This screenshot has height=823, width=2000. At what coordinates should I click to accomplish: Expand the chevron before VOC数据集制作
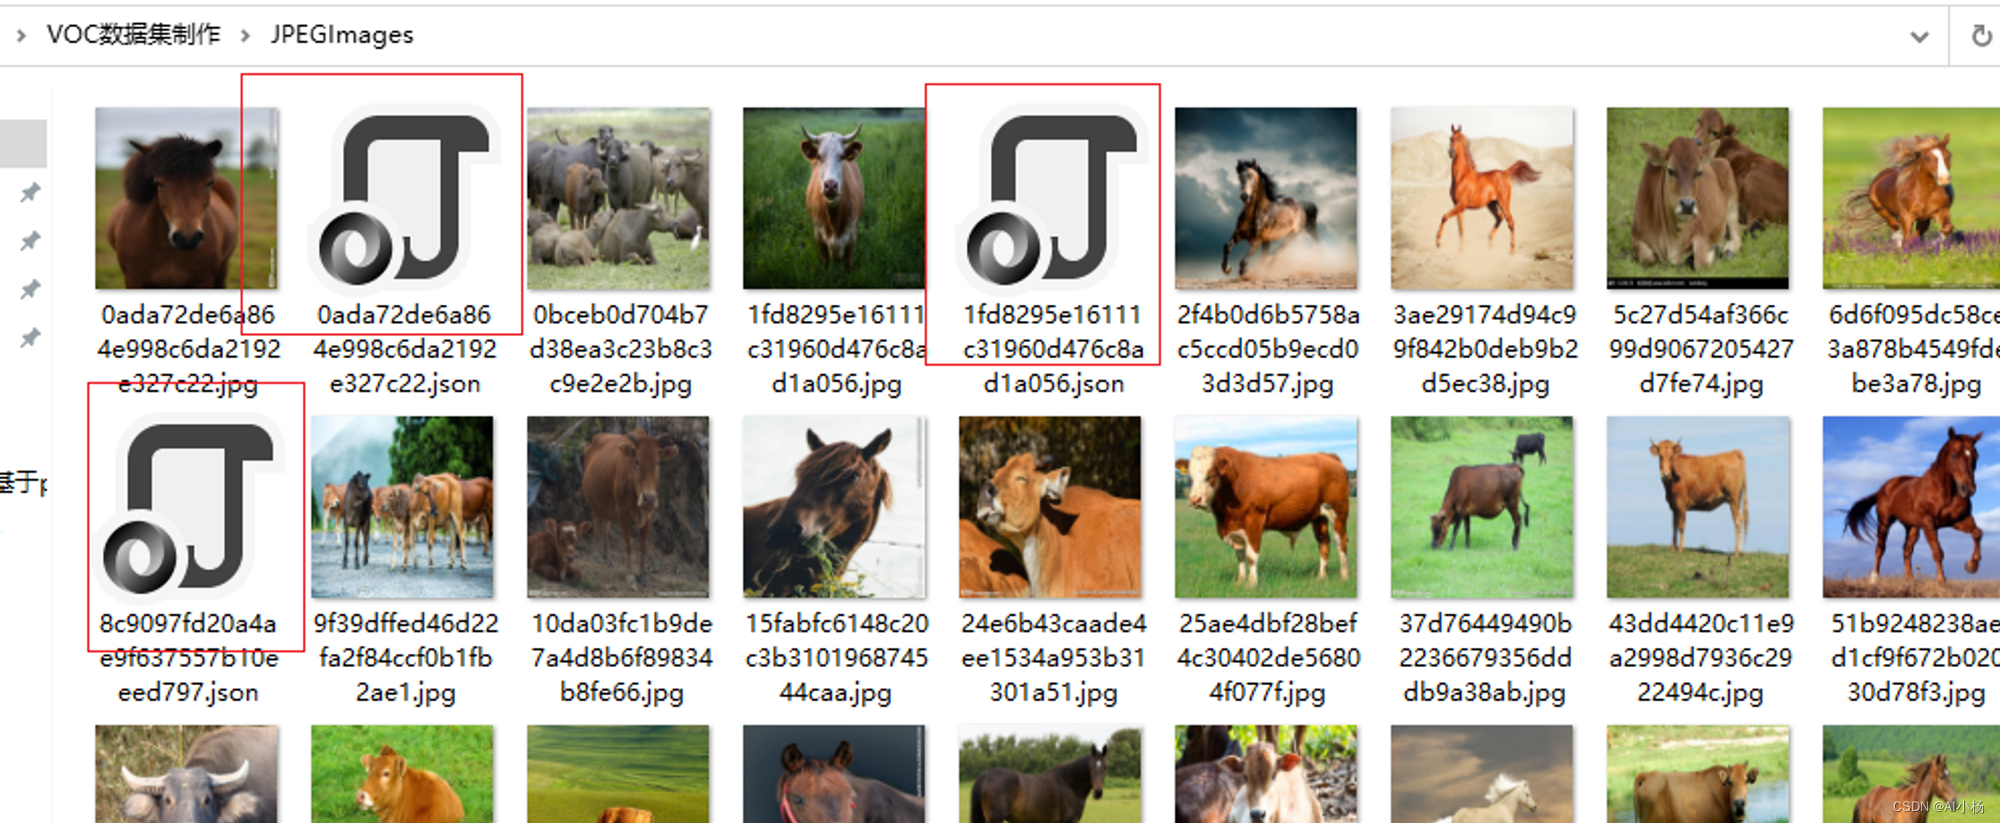21,36
